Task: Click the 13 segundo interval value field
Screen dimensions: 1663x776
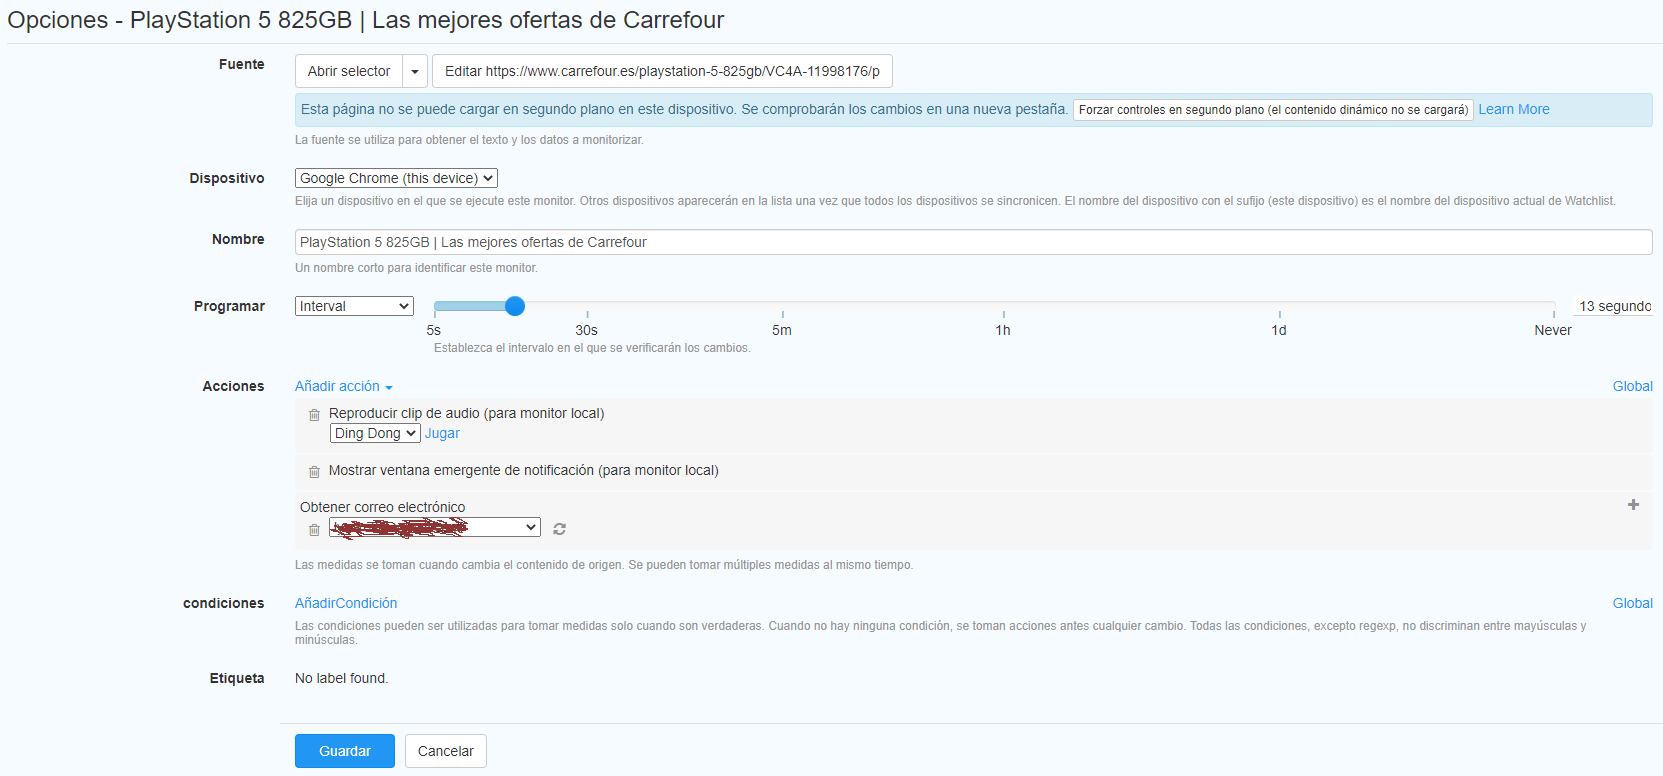Action: point(1613,306)
